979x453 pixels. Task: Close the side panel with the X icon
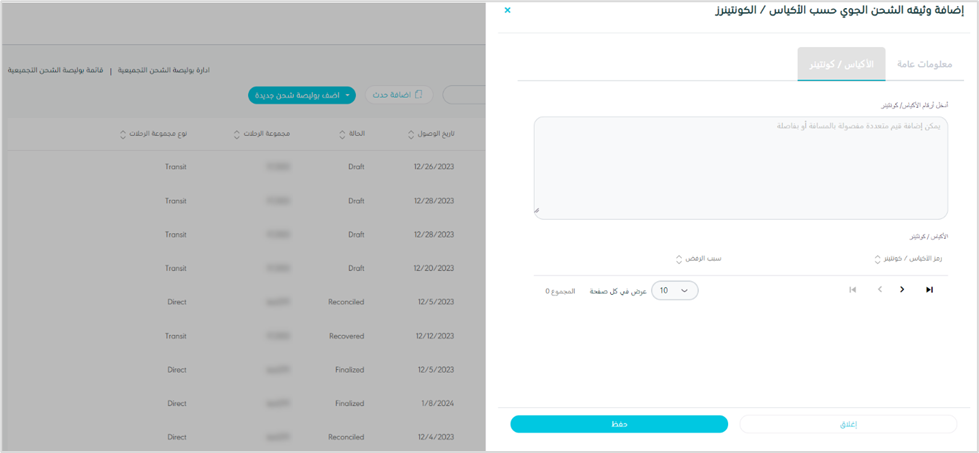click(507, 10)
